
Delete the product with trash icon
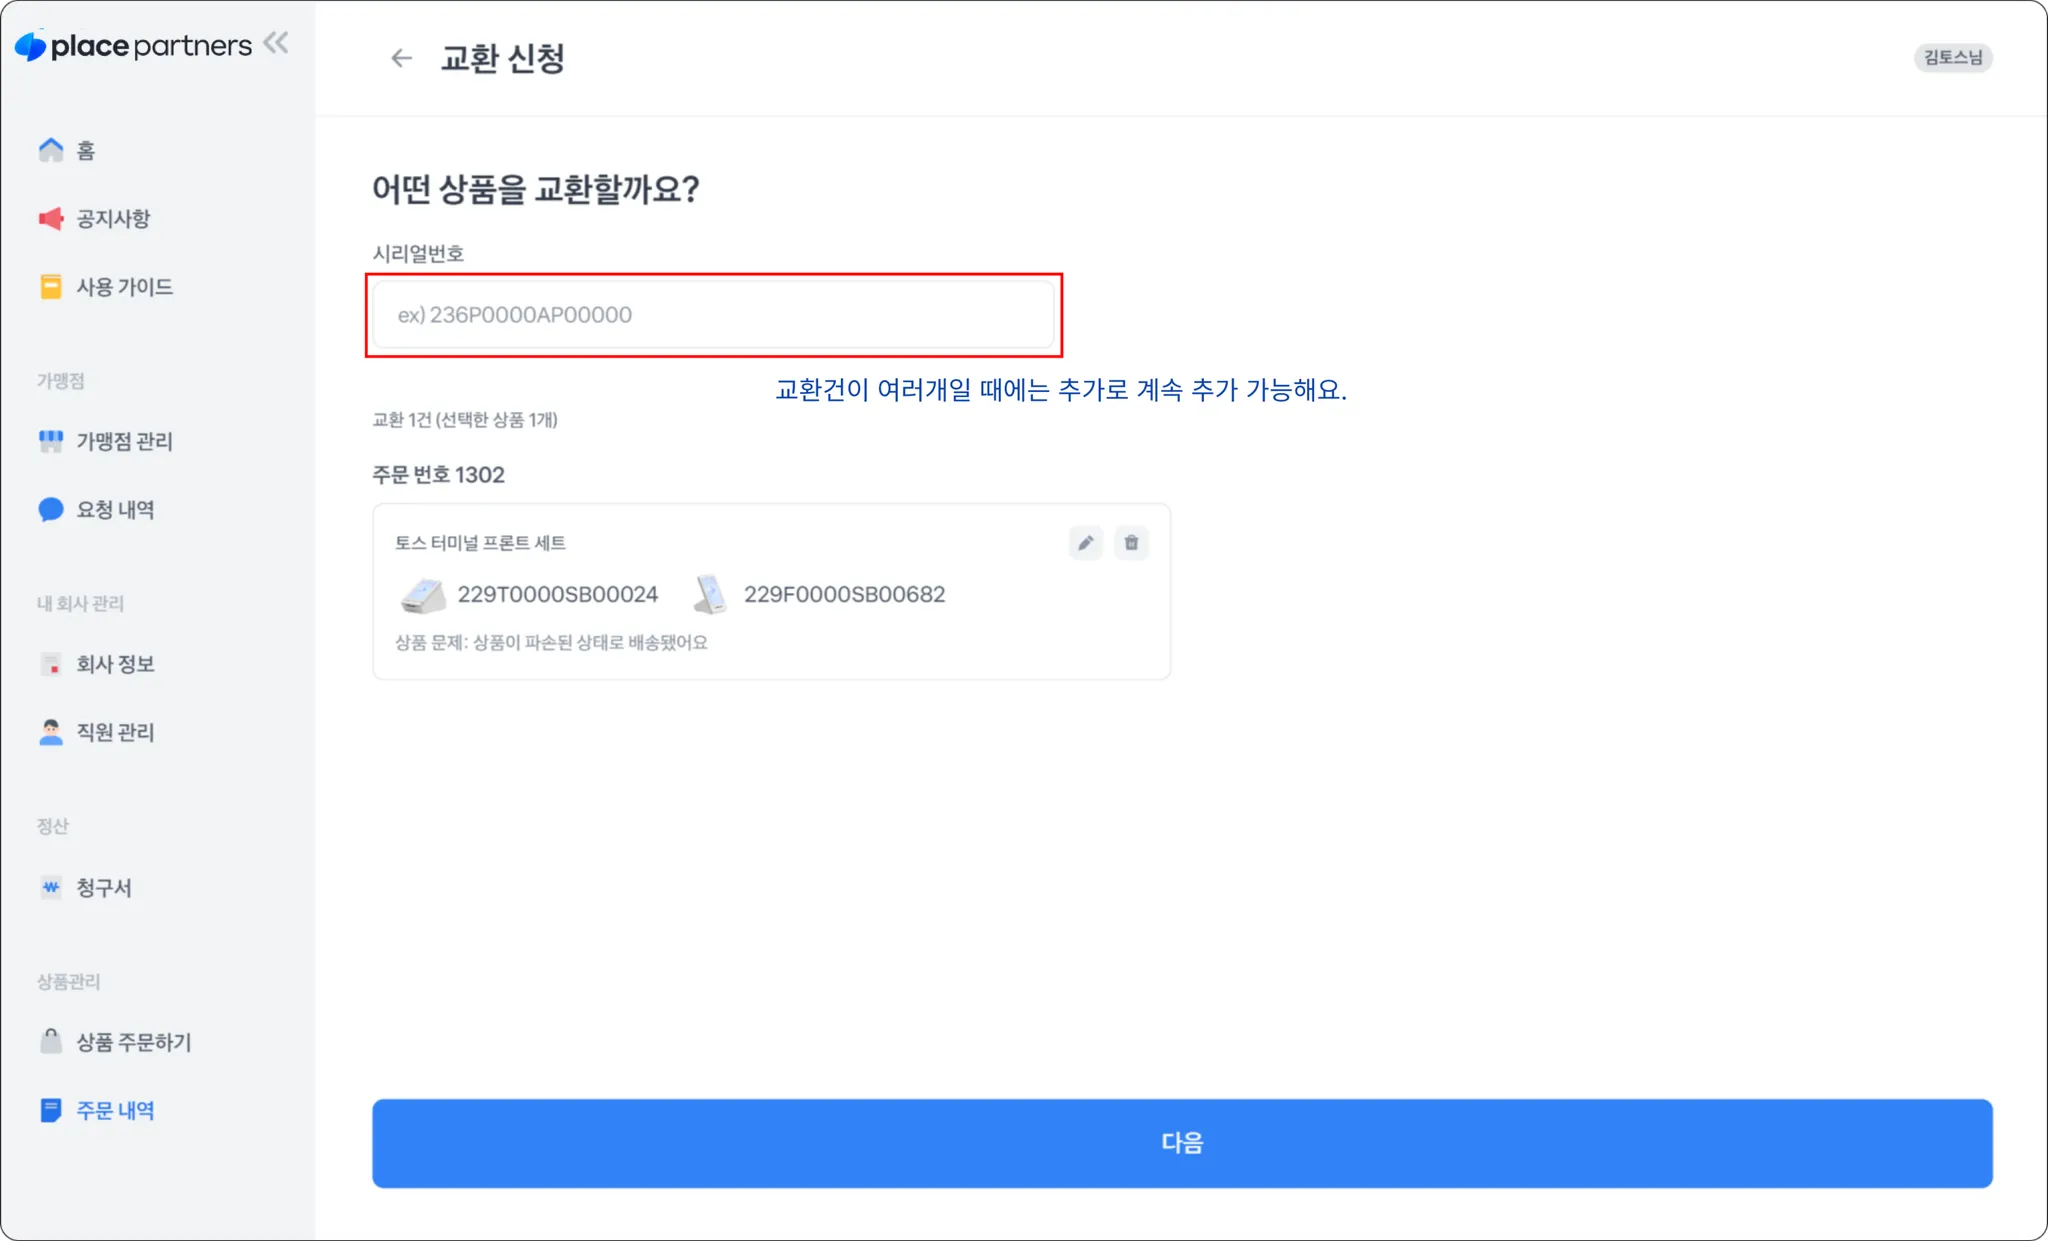tap(1131, 543)
